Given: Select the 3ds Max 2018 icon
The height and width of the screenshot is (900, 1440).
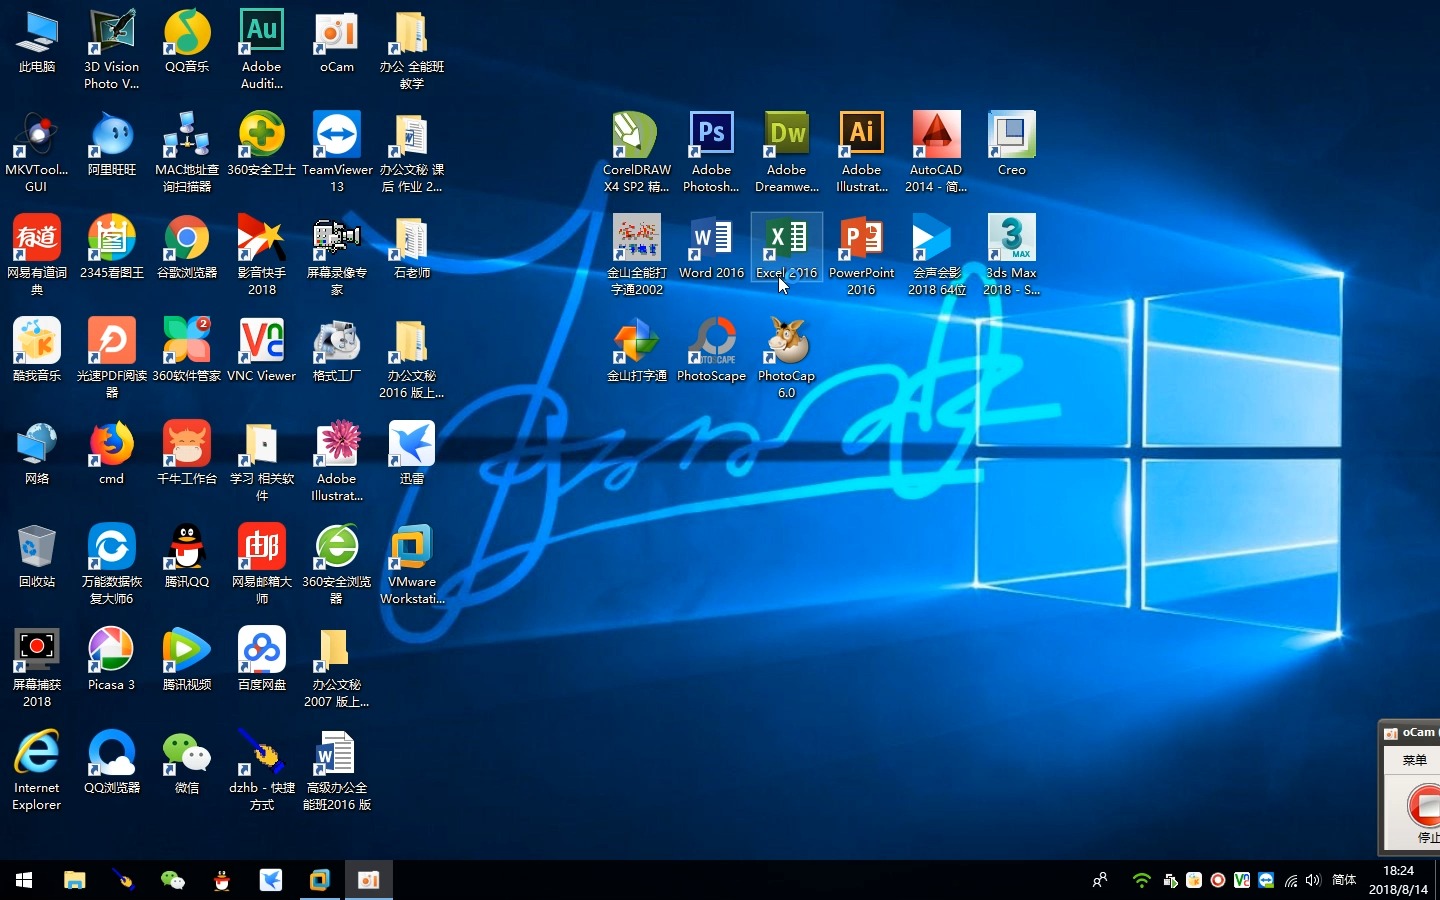Looking at the screenshot, I should 1011,254.
